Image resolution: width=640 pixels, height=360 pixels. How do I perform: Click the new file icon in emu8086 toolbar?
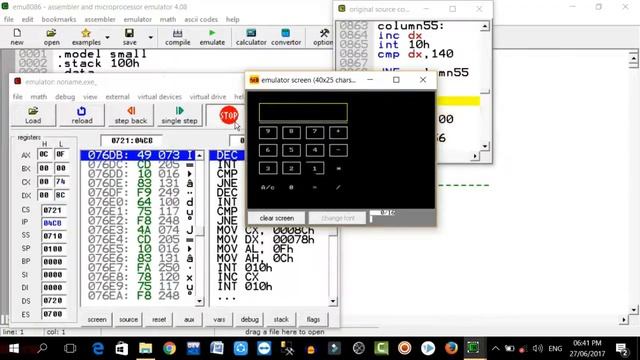(17, 37)
